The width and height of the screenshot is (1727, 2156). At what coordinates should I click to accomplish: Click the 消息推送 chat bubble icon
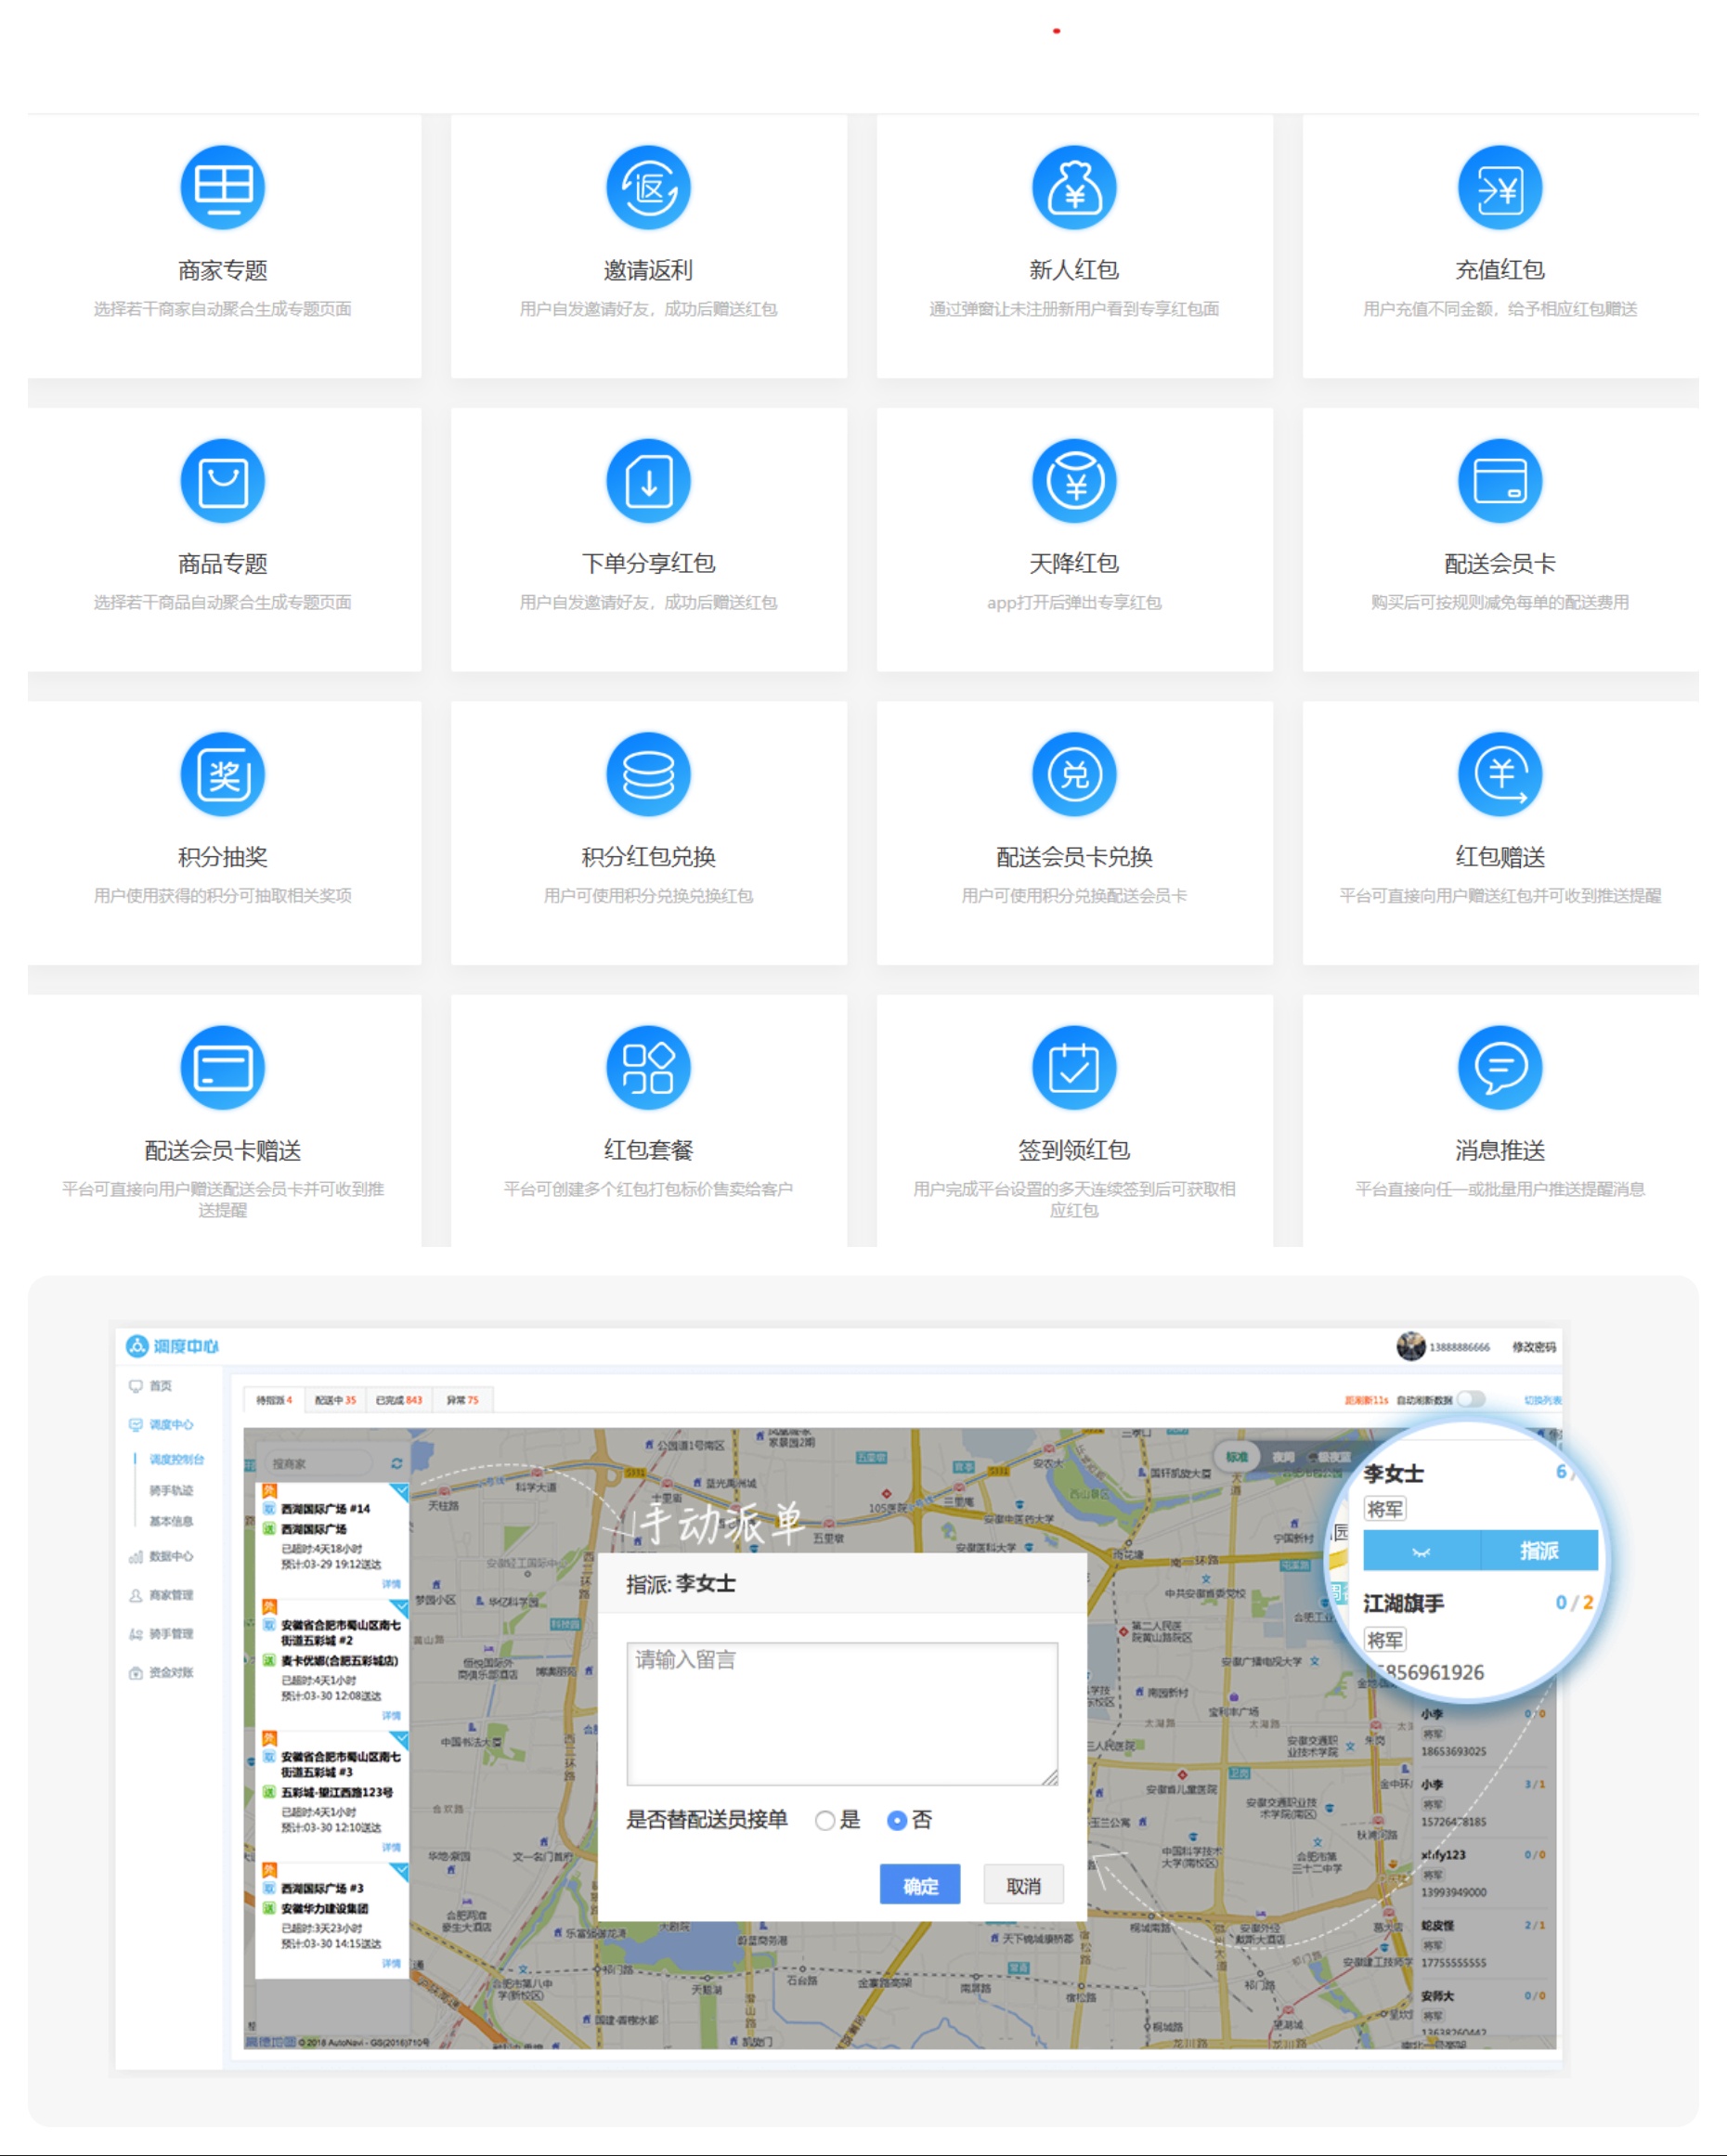click(x=1499, y=1067)
